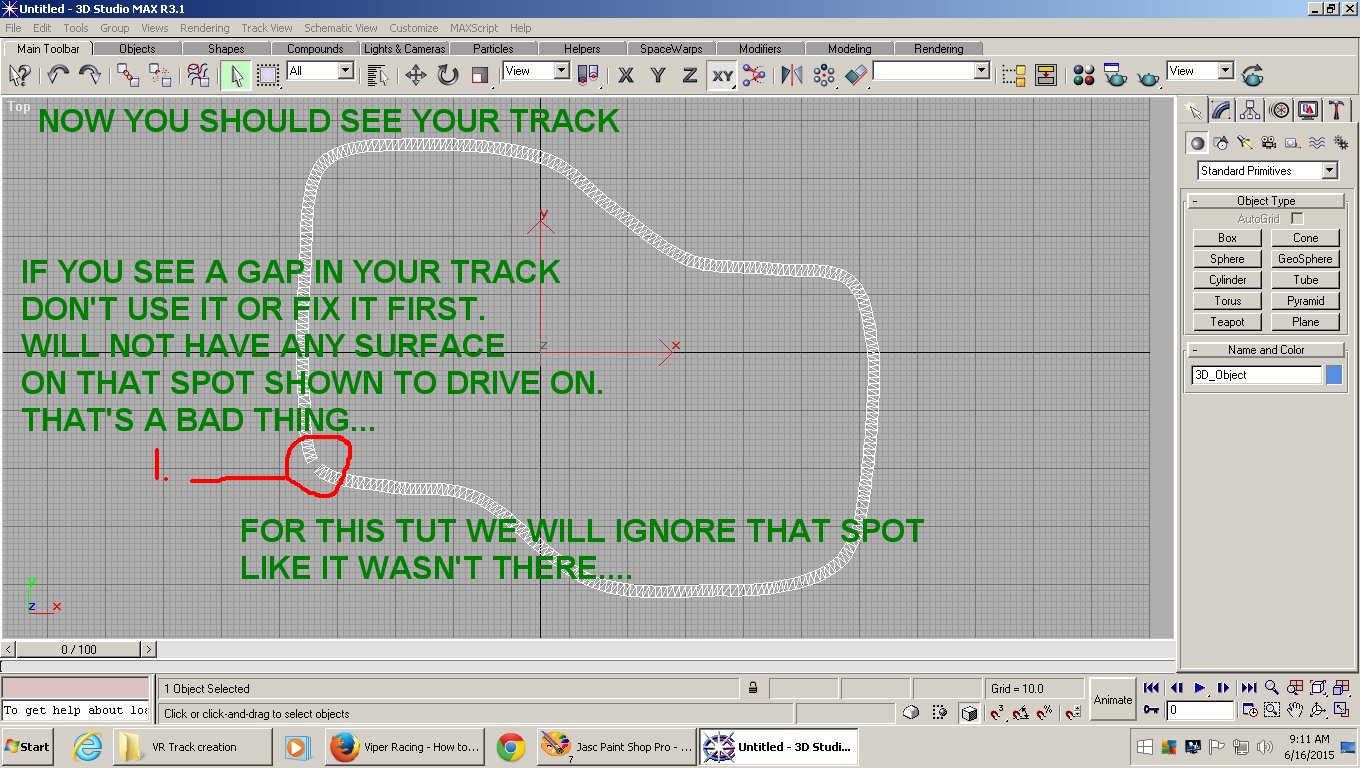The width and height of the screenshot is (1360, 768).
Task: Collapse the Name and Color rollout
Action: (x=1266, y=350)
